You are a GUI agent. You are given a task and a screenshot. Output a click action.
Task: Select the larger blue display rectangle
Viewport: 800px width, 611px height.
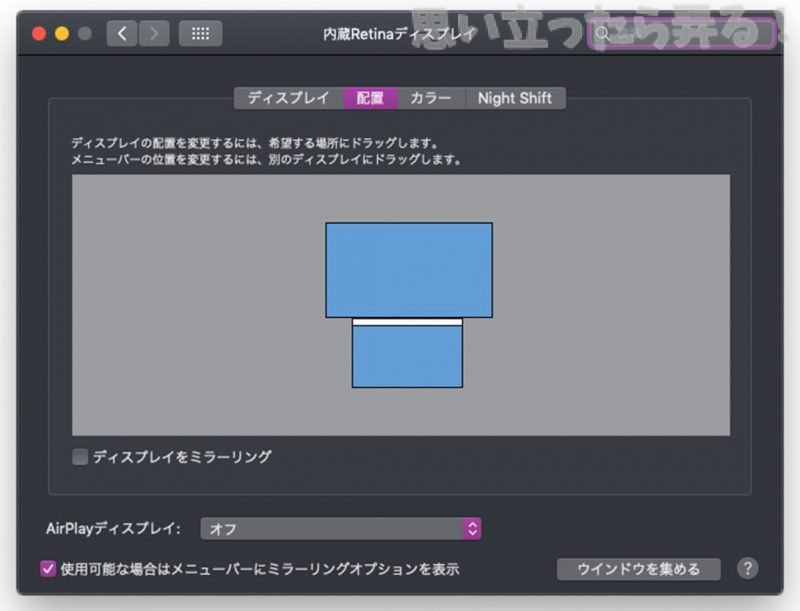408,270
